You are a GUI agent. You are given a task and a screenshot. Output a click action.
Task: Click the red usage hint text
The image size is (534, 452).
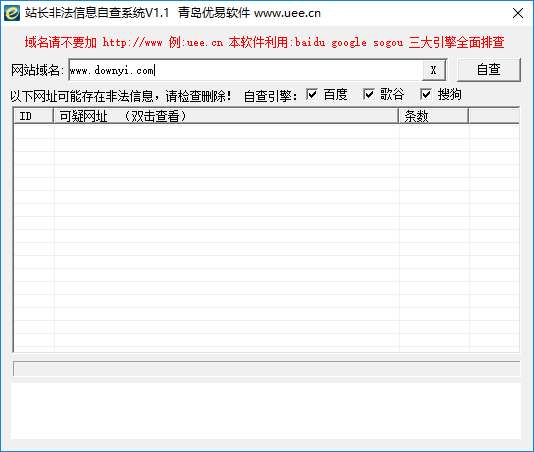pos(264,42)
